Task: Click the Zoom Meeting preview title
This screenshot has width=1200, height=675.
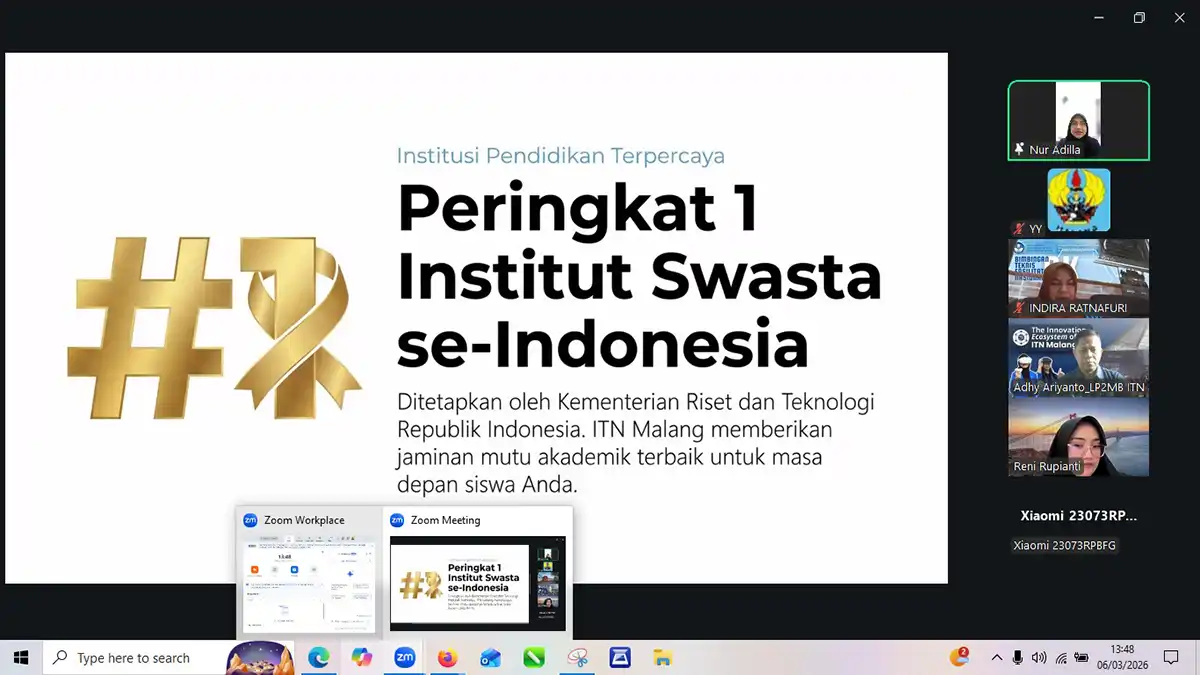Action: click(x=445, y=520)
